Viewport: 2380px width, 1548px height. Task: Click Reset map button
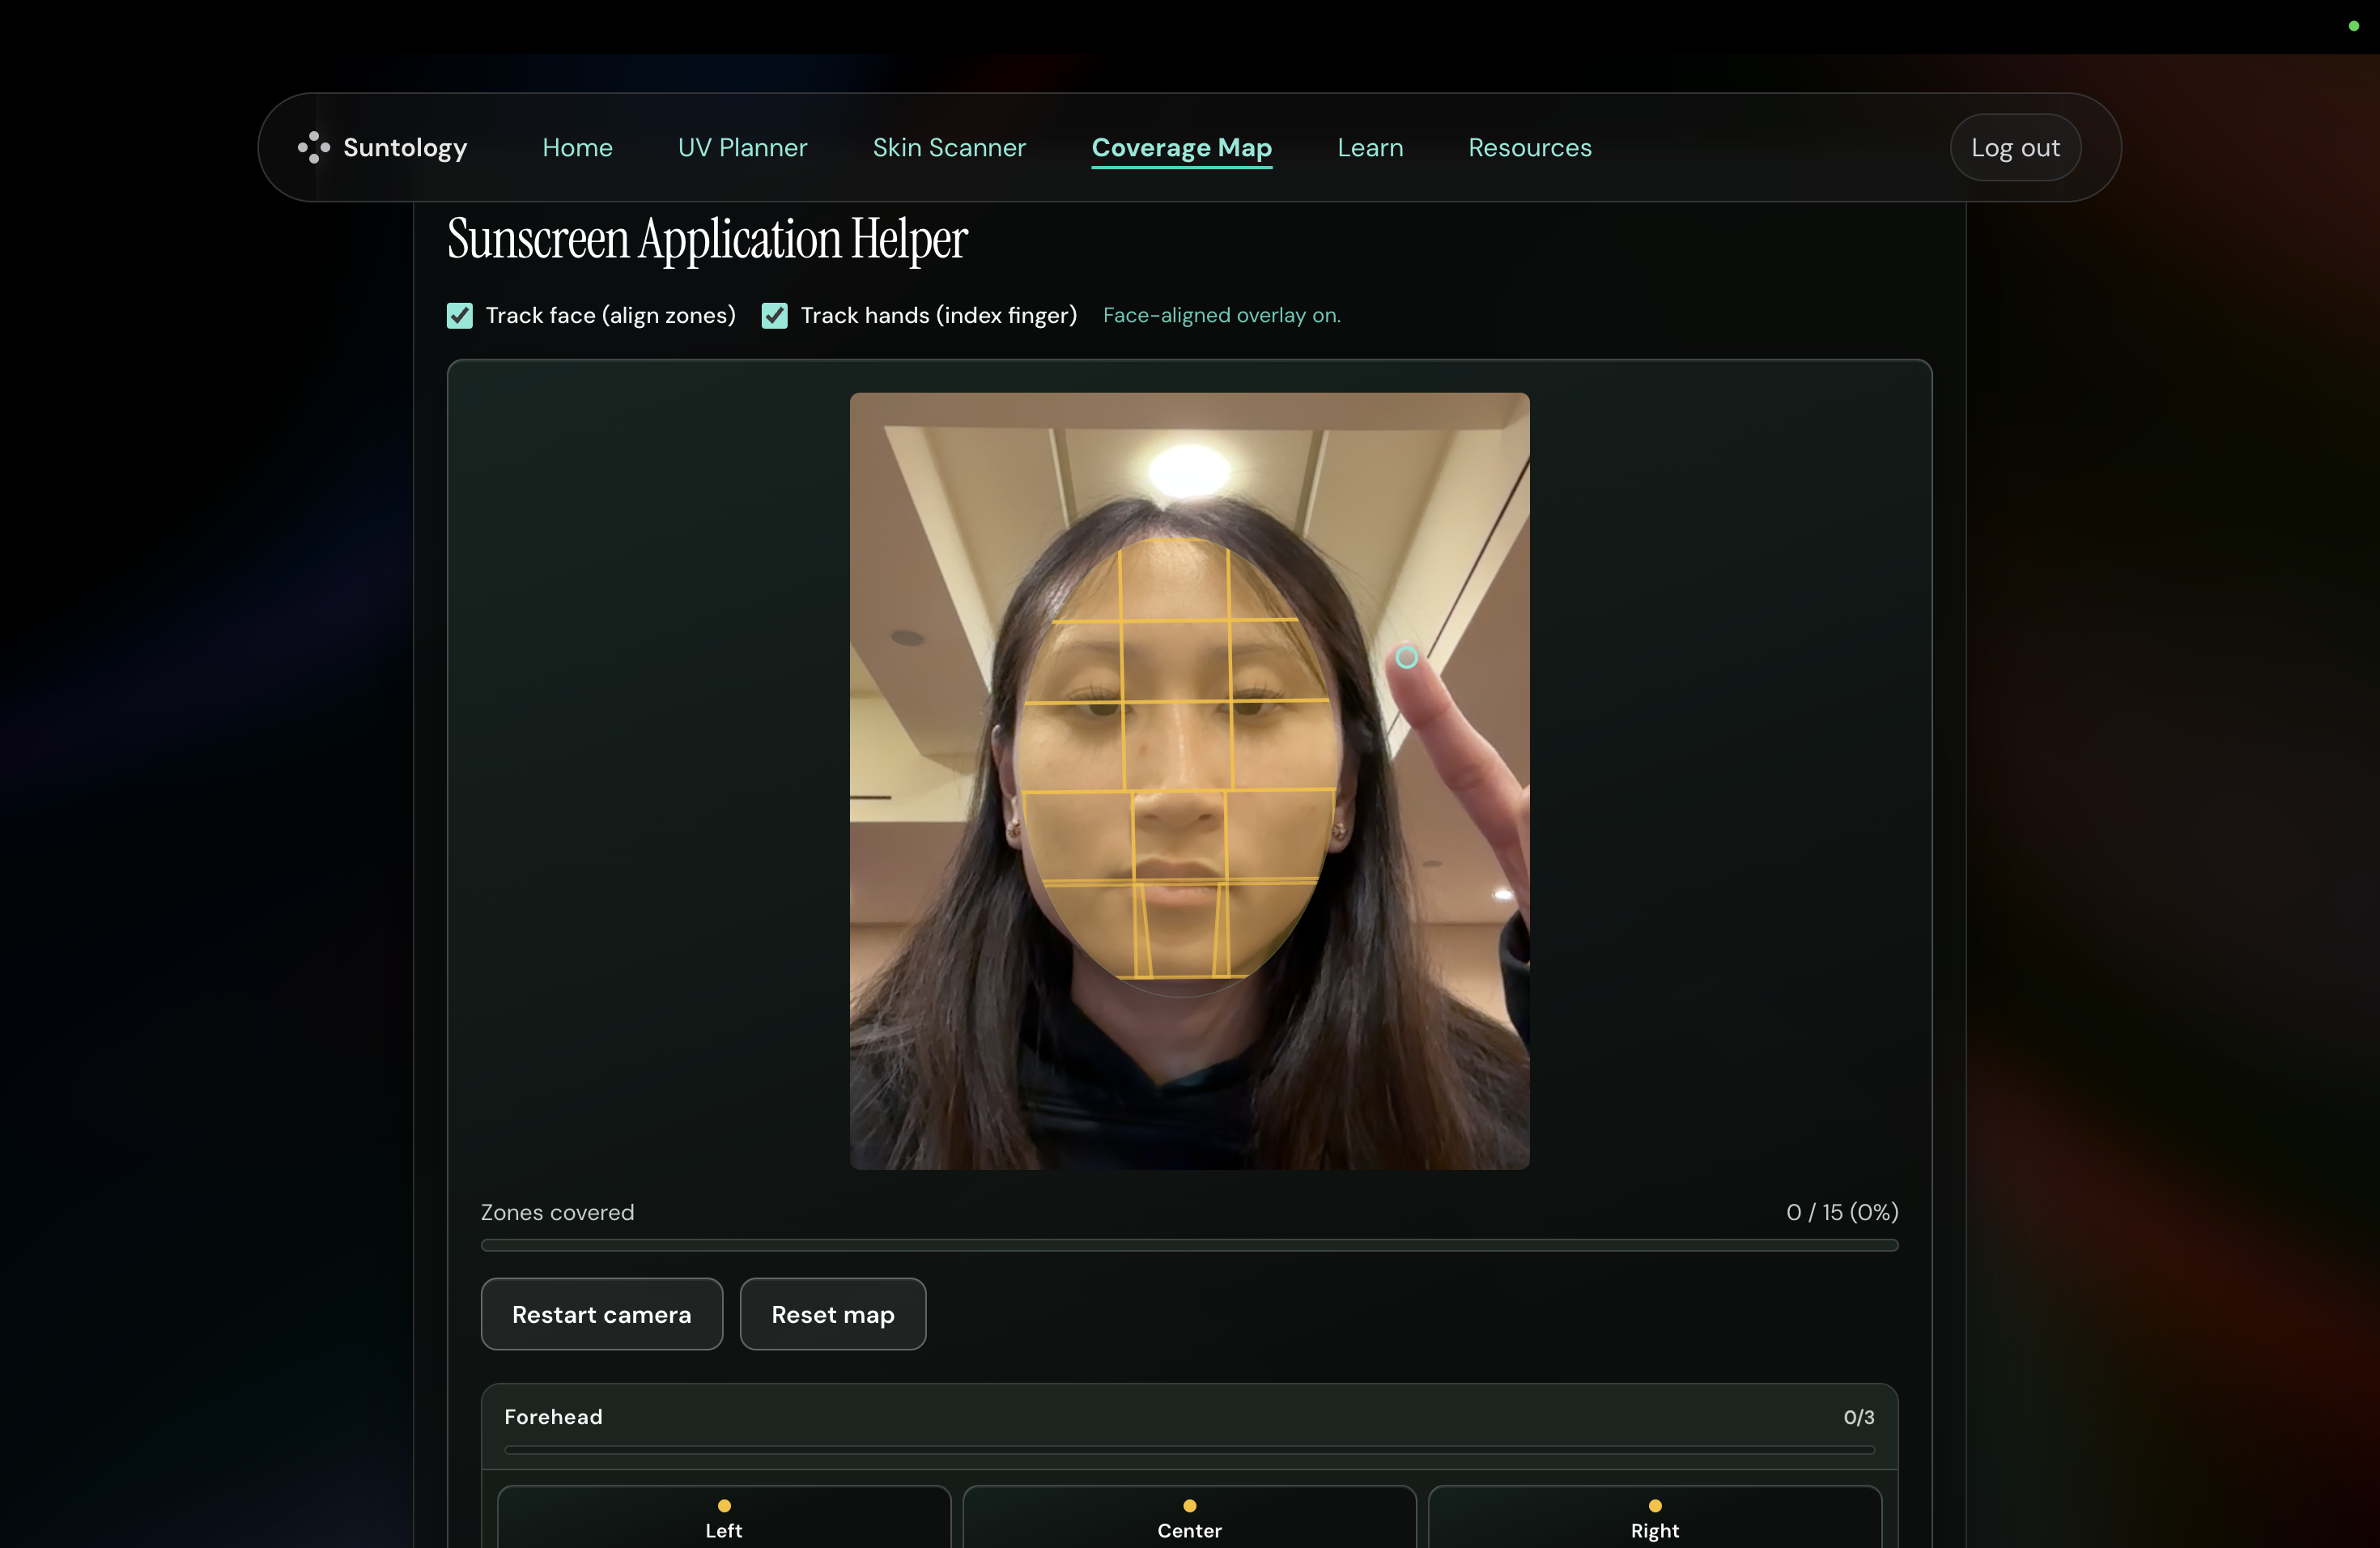[x=832, y=1314]
